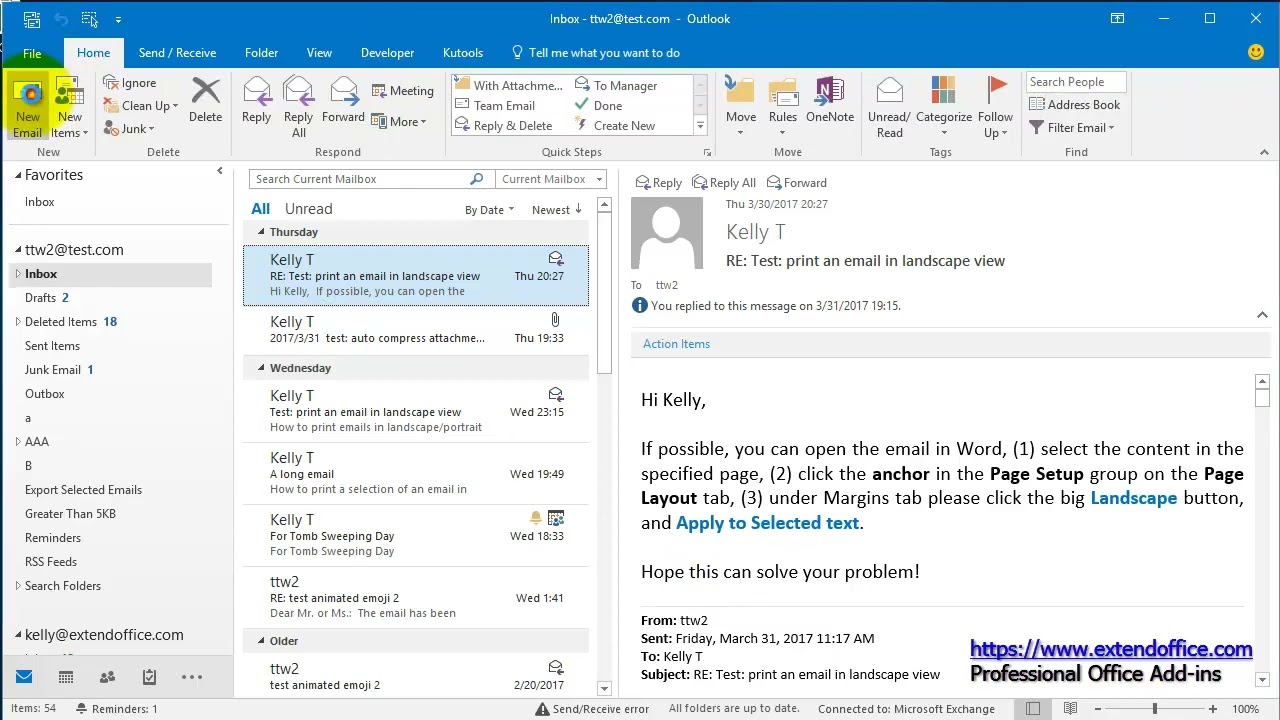This screenshot has width=1280, height=720.
Task: Click Forward in the reading pane
Action: pyautogui.click(x=797, y=182)
